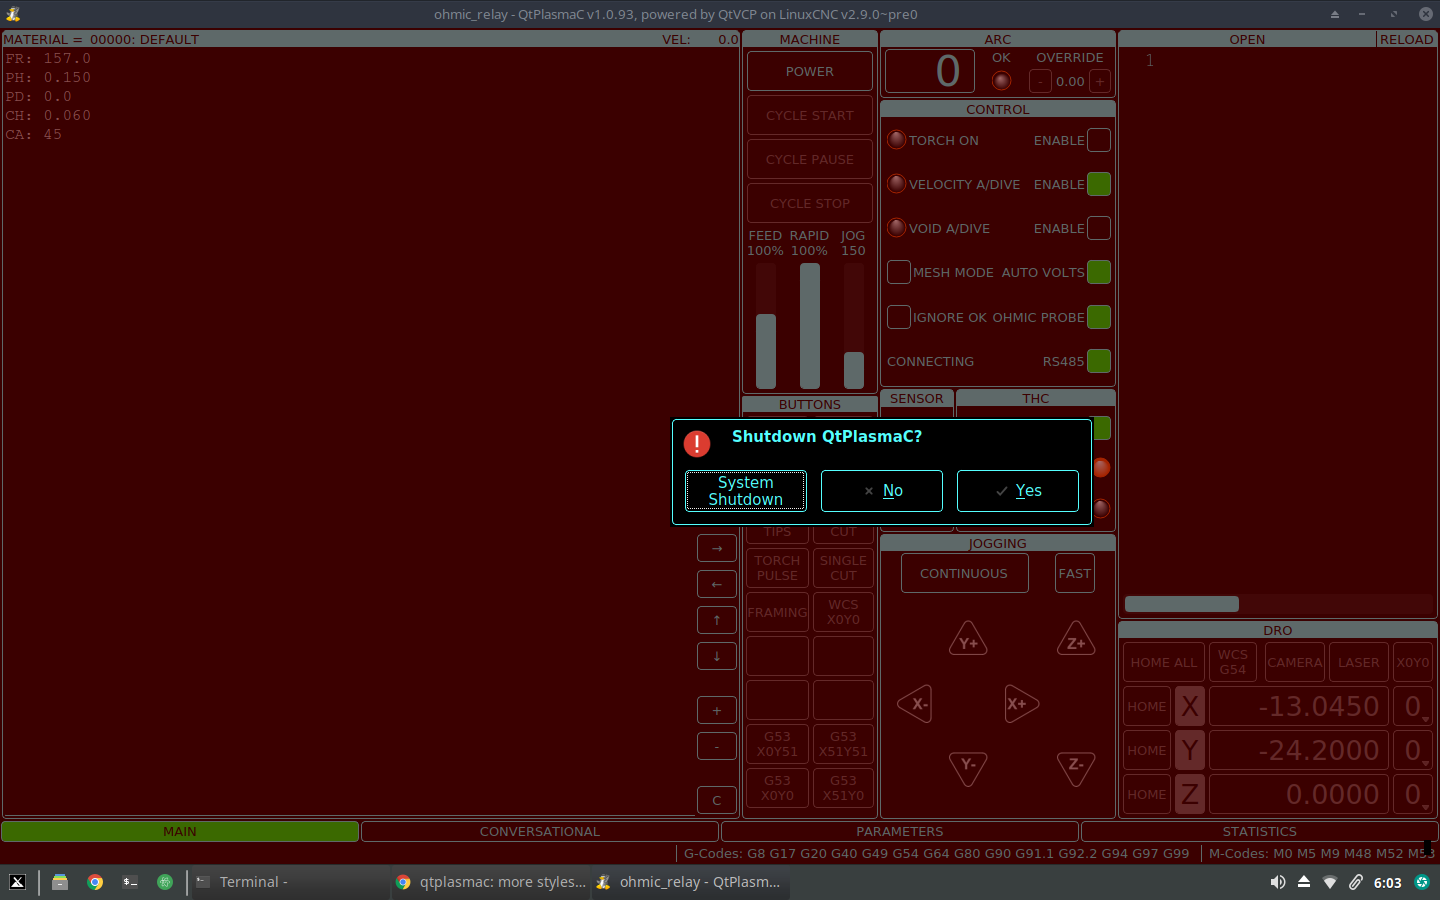Toggle Void A/Dive ENABLE checkbox

tap(1099, 228)
